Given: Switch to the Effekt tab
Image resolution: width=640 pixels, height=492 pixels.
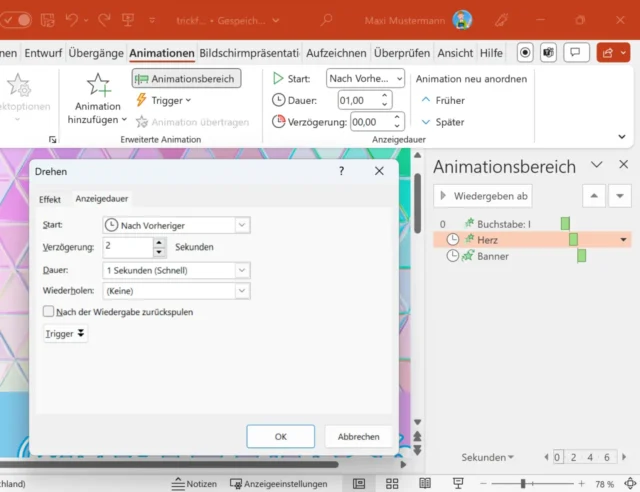Looking at the screenshot, I should click(x=50, y=199).
